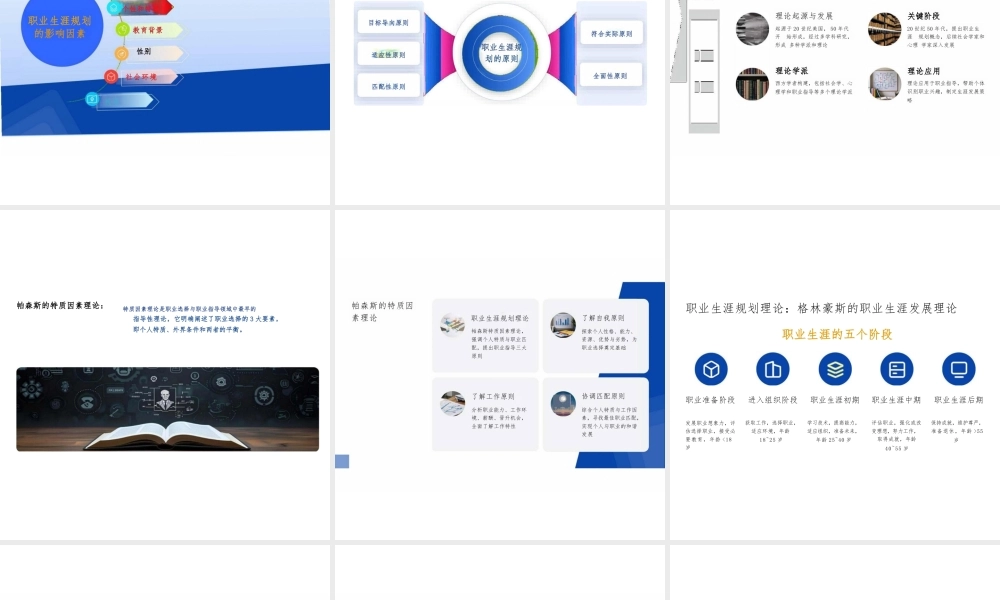Click the building icon above 进入组织阶段
1000x600 pixels.
772,369
